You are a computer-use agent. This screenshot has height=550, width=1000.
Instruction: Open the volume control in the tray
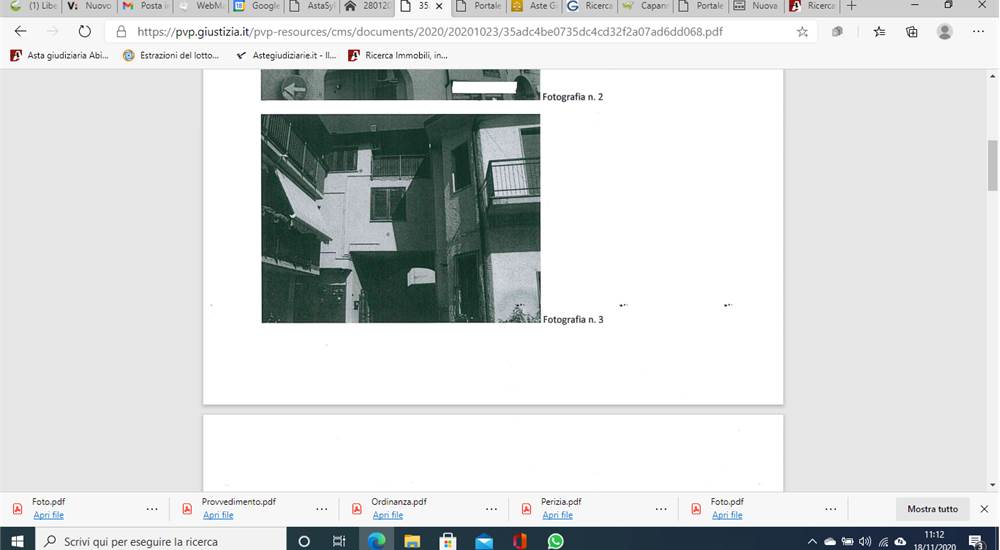click(865, 542)
